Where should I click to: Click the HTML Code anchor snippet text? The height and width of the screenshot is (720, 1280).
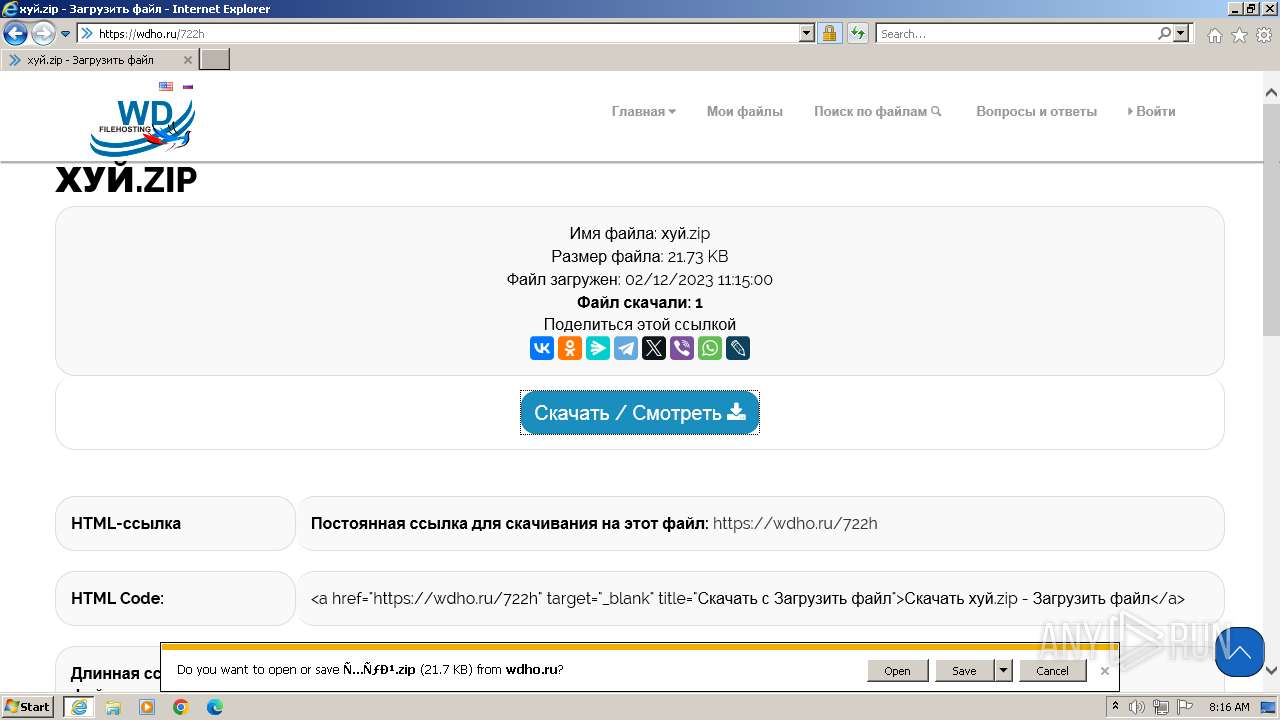pos(748,599)
